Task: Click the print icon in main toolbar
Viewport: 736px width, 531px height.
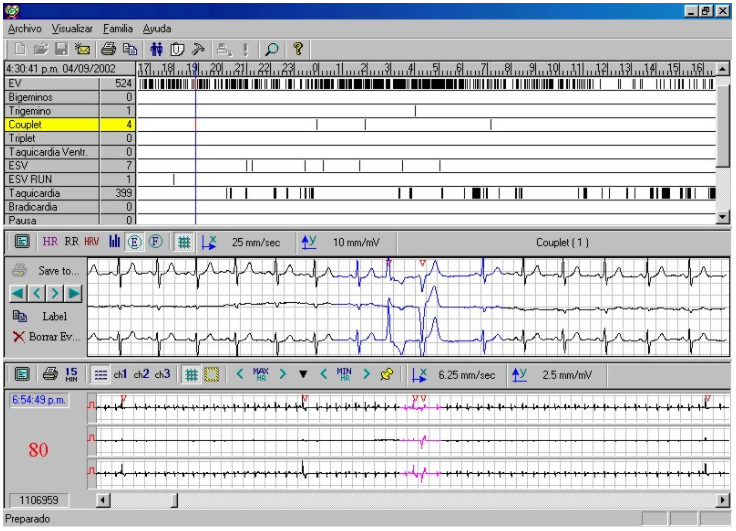Action: click(x=109, y=48)
